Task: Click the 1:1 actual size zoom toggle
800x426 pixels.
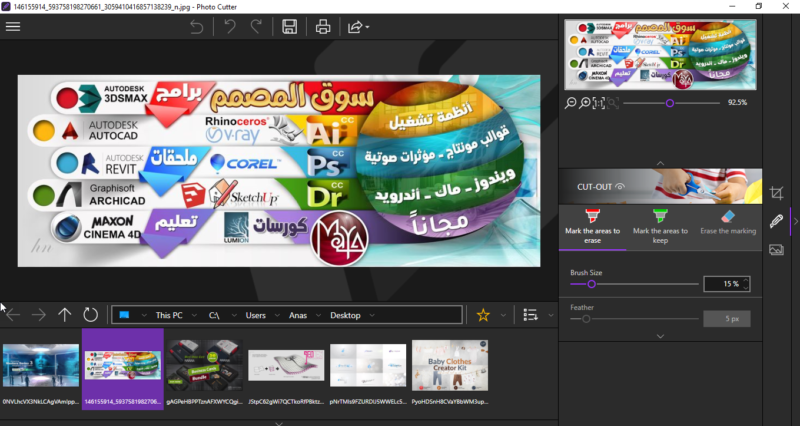Action: [x=599, y=103]
